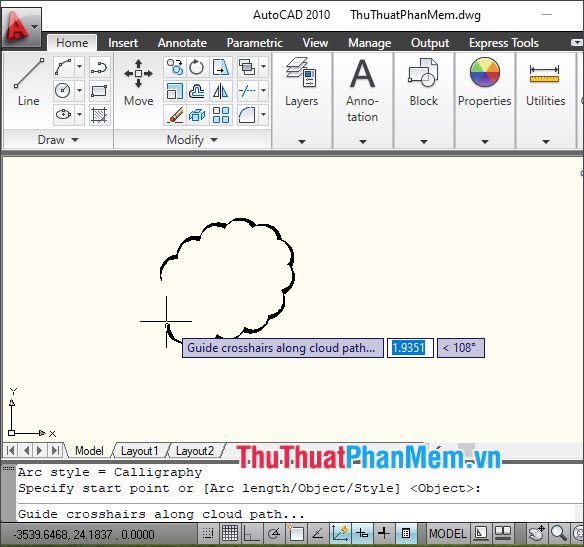Select the Line drawing tool
584x547 pixels.
[x=28, y=81]
